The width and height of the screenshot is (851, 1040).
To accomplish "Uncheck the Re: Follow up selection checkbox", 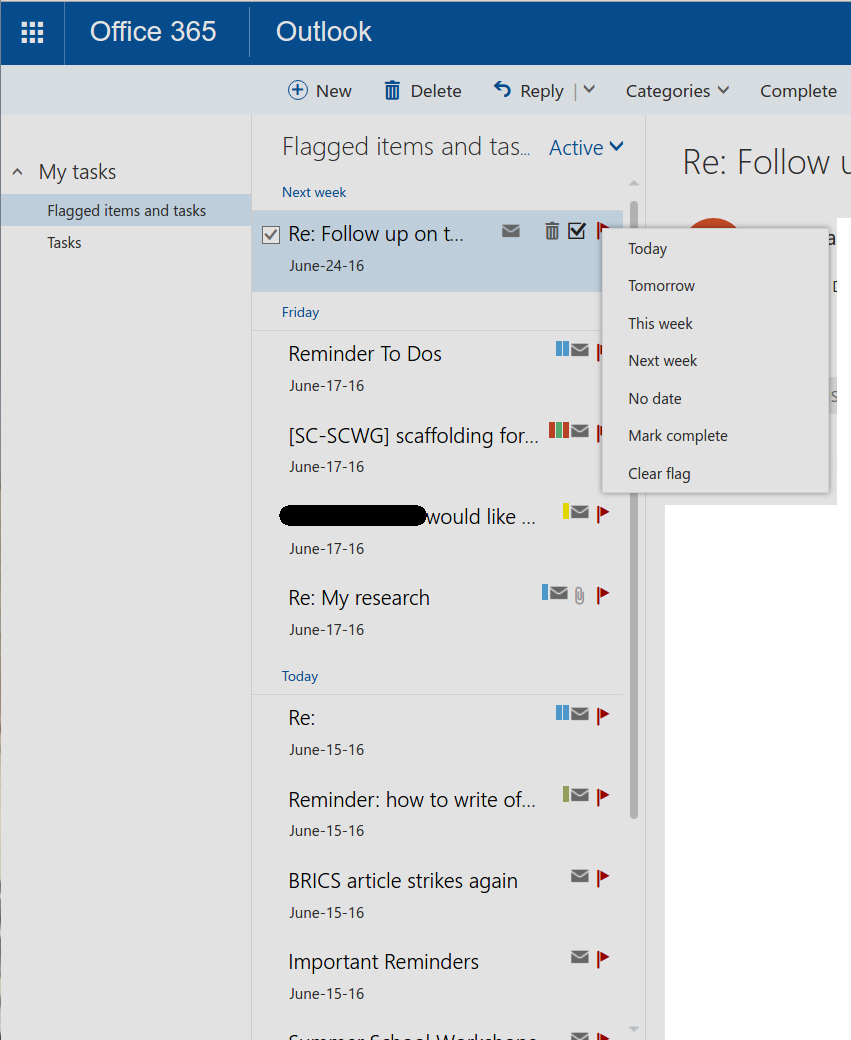I will pyautogui.click(x=271, y=235).
